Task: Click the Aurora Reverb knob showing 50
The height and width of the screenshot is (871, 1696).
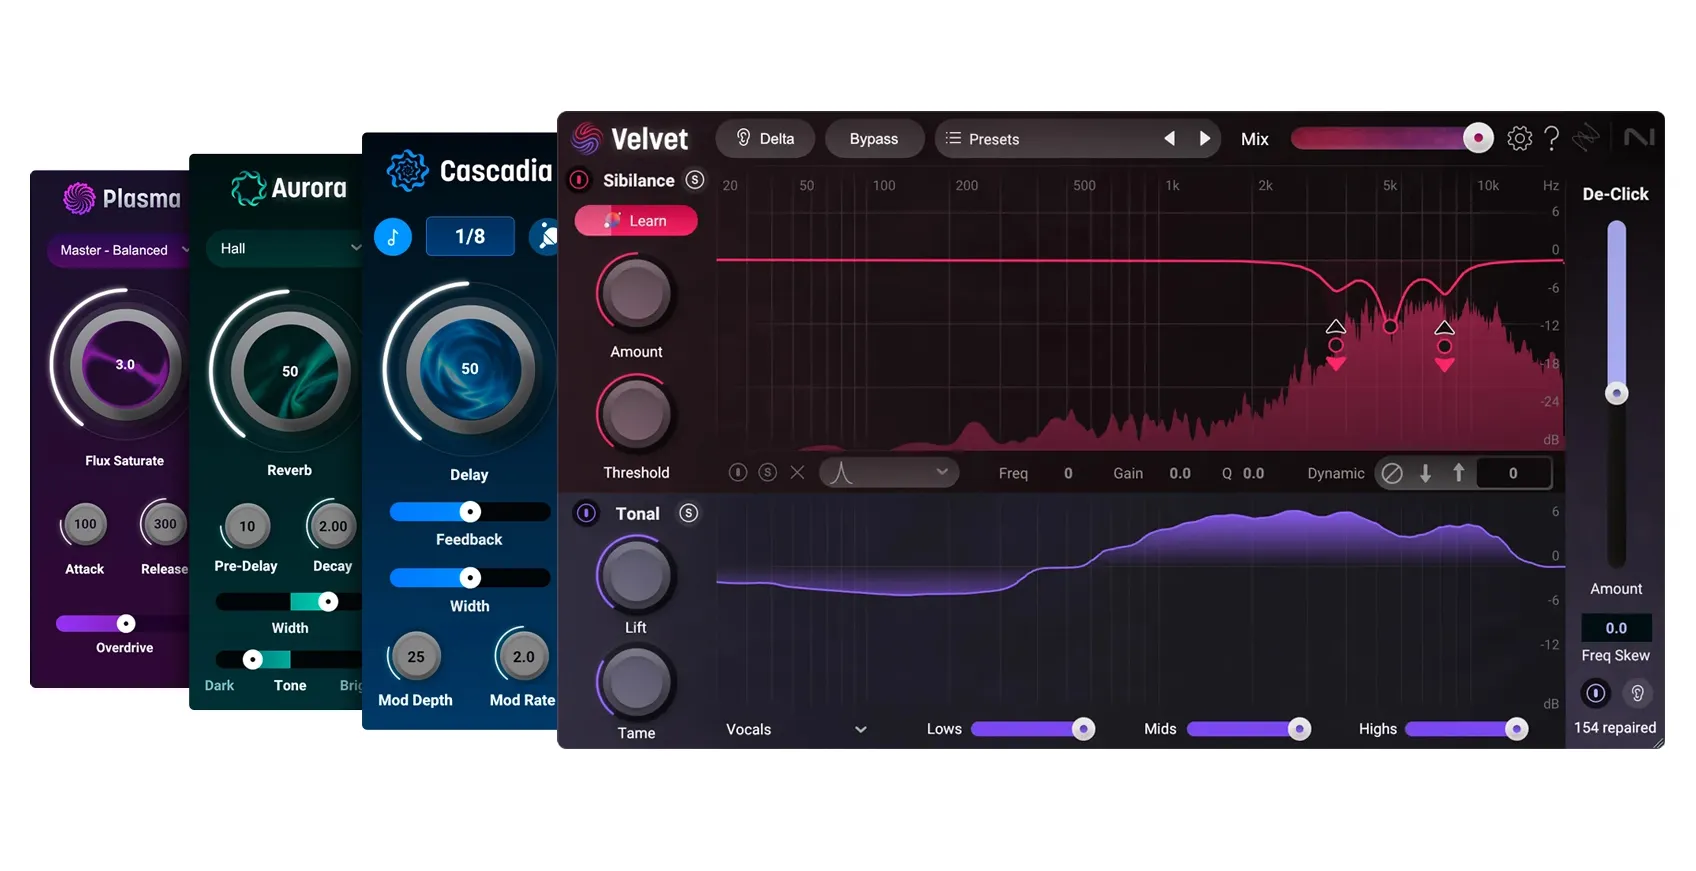Action: [290, 371]
